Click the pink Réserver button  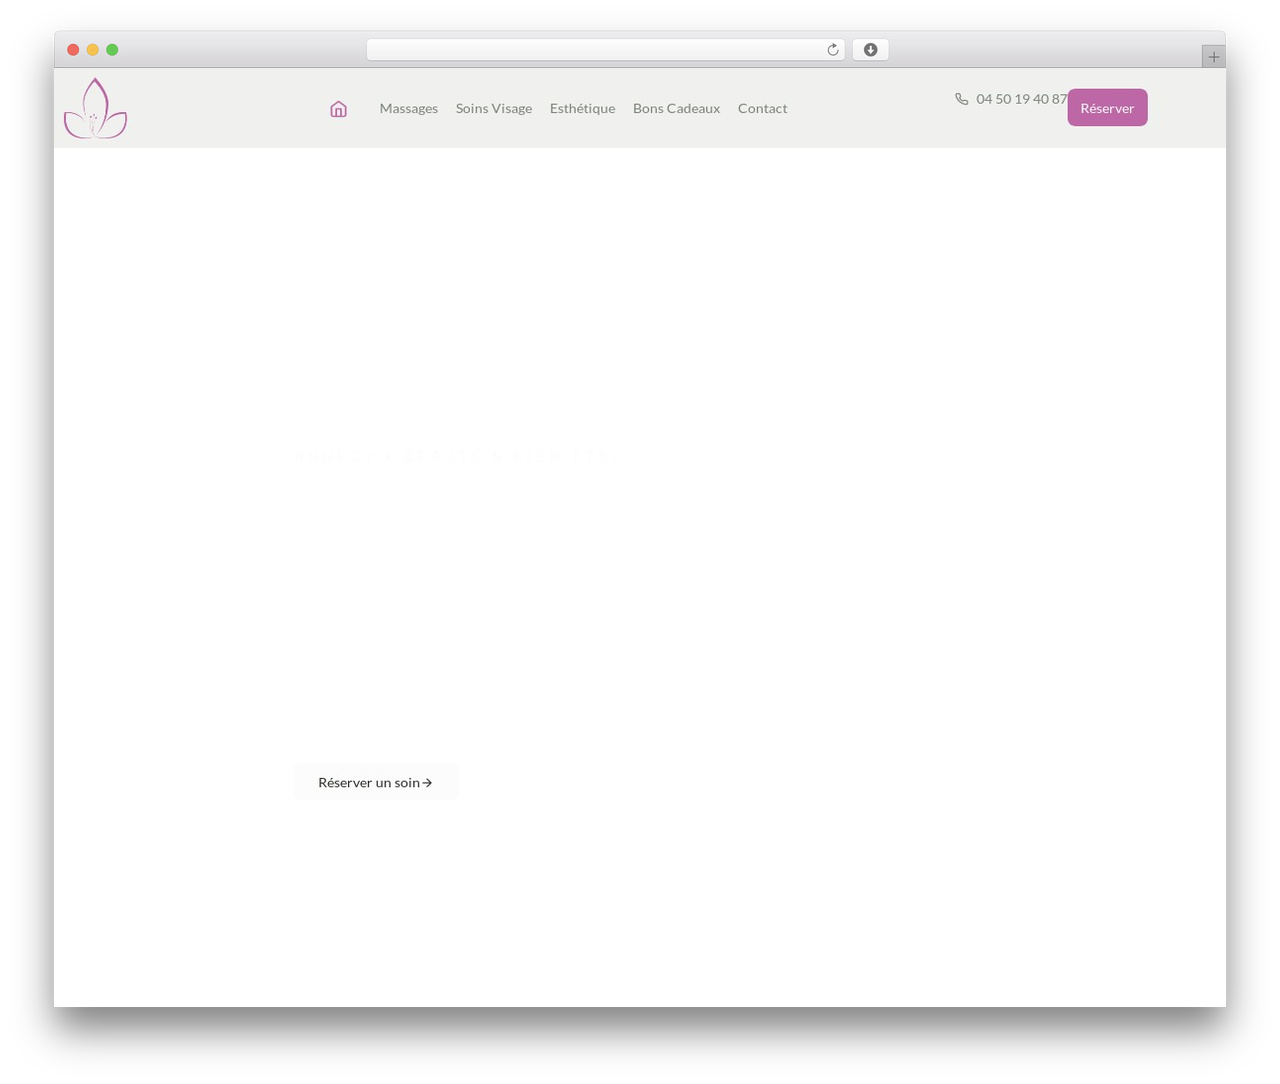pyautogui.click(x=1107, y=108)
